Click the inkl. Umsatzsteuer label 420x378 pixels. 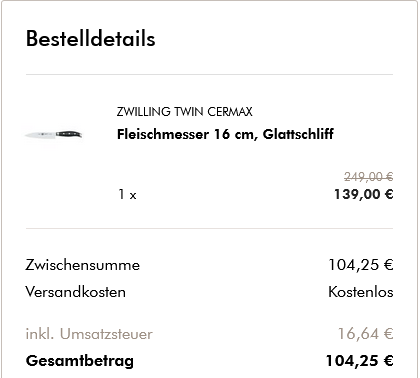(x=89, y=334)
